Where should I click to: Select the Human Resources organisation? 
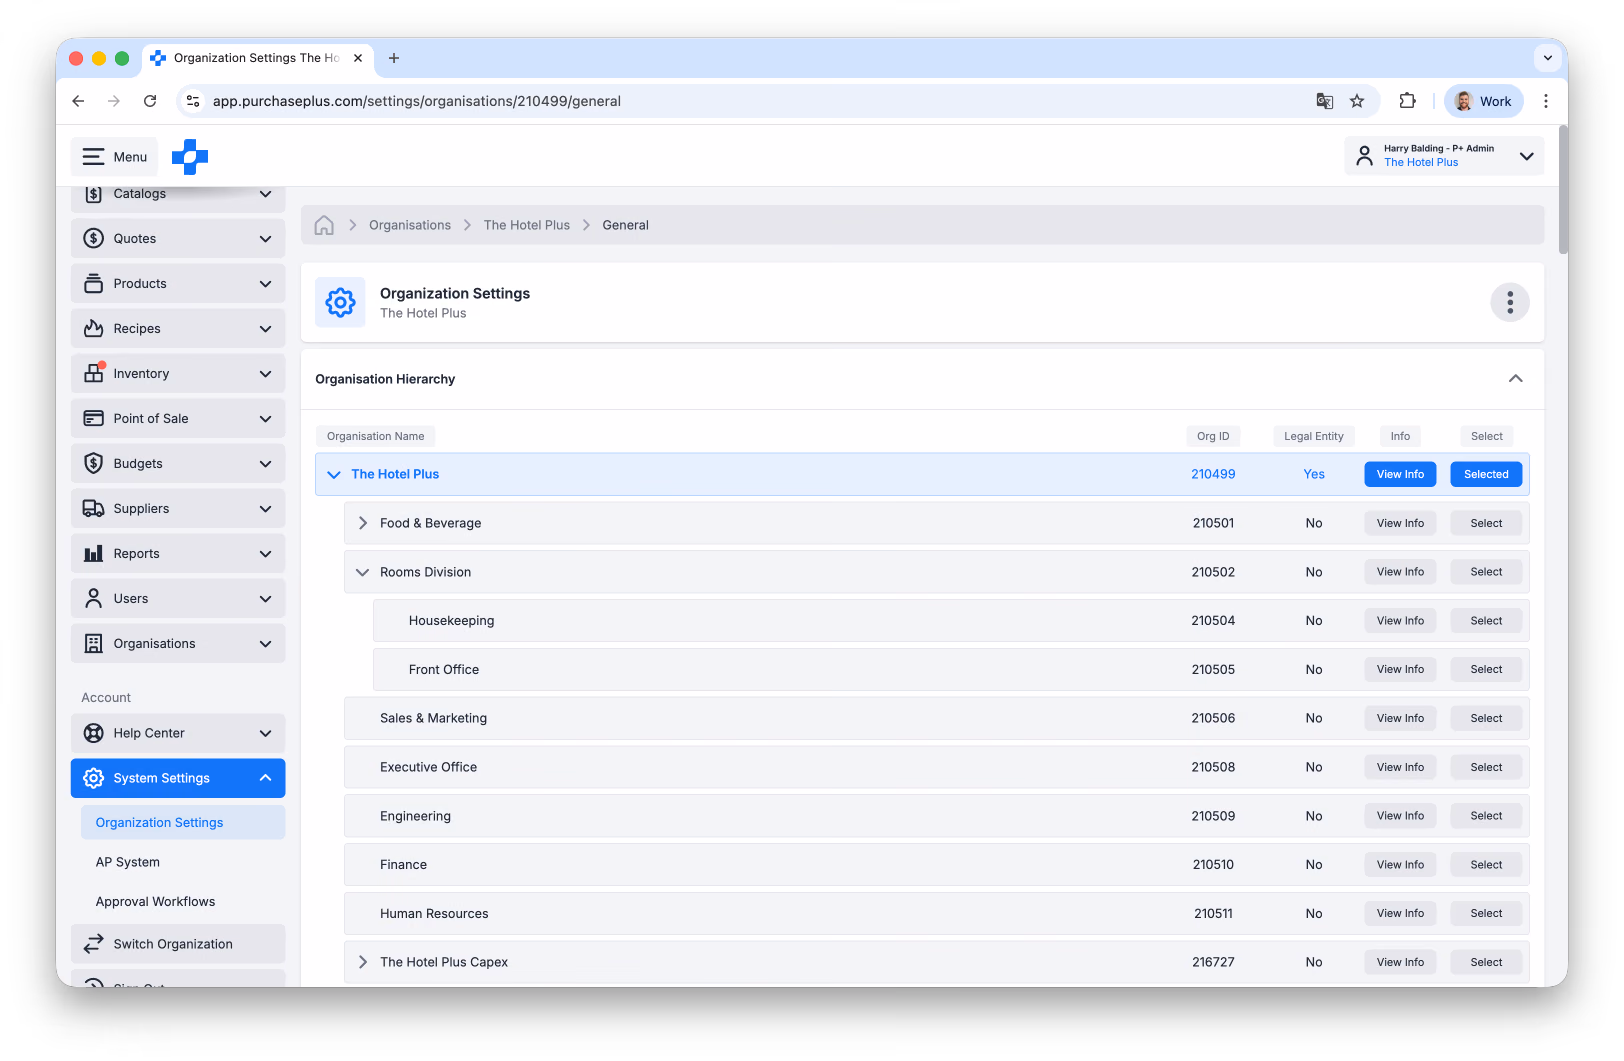pos(1486,913)
